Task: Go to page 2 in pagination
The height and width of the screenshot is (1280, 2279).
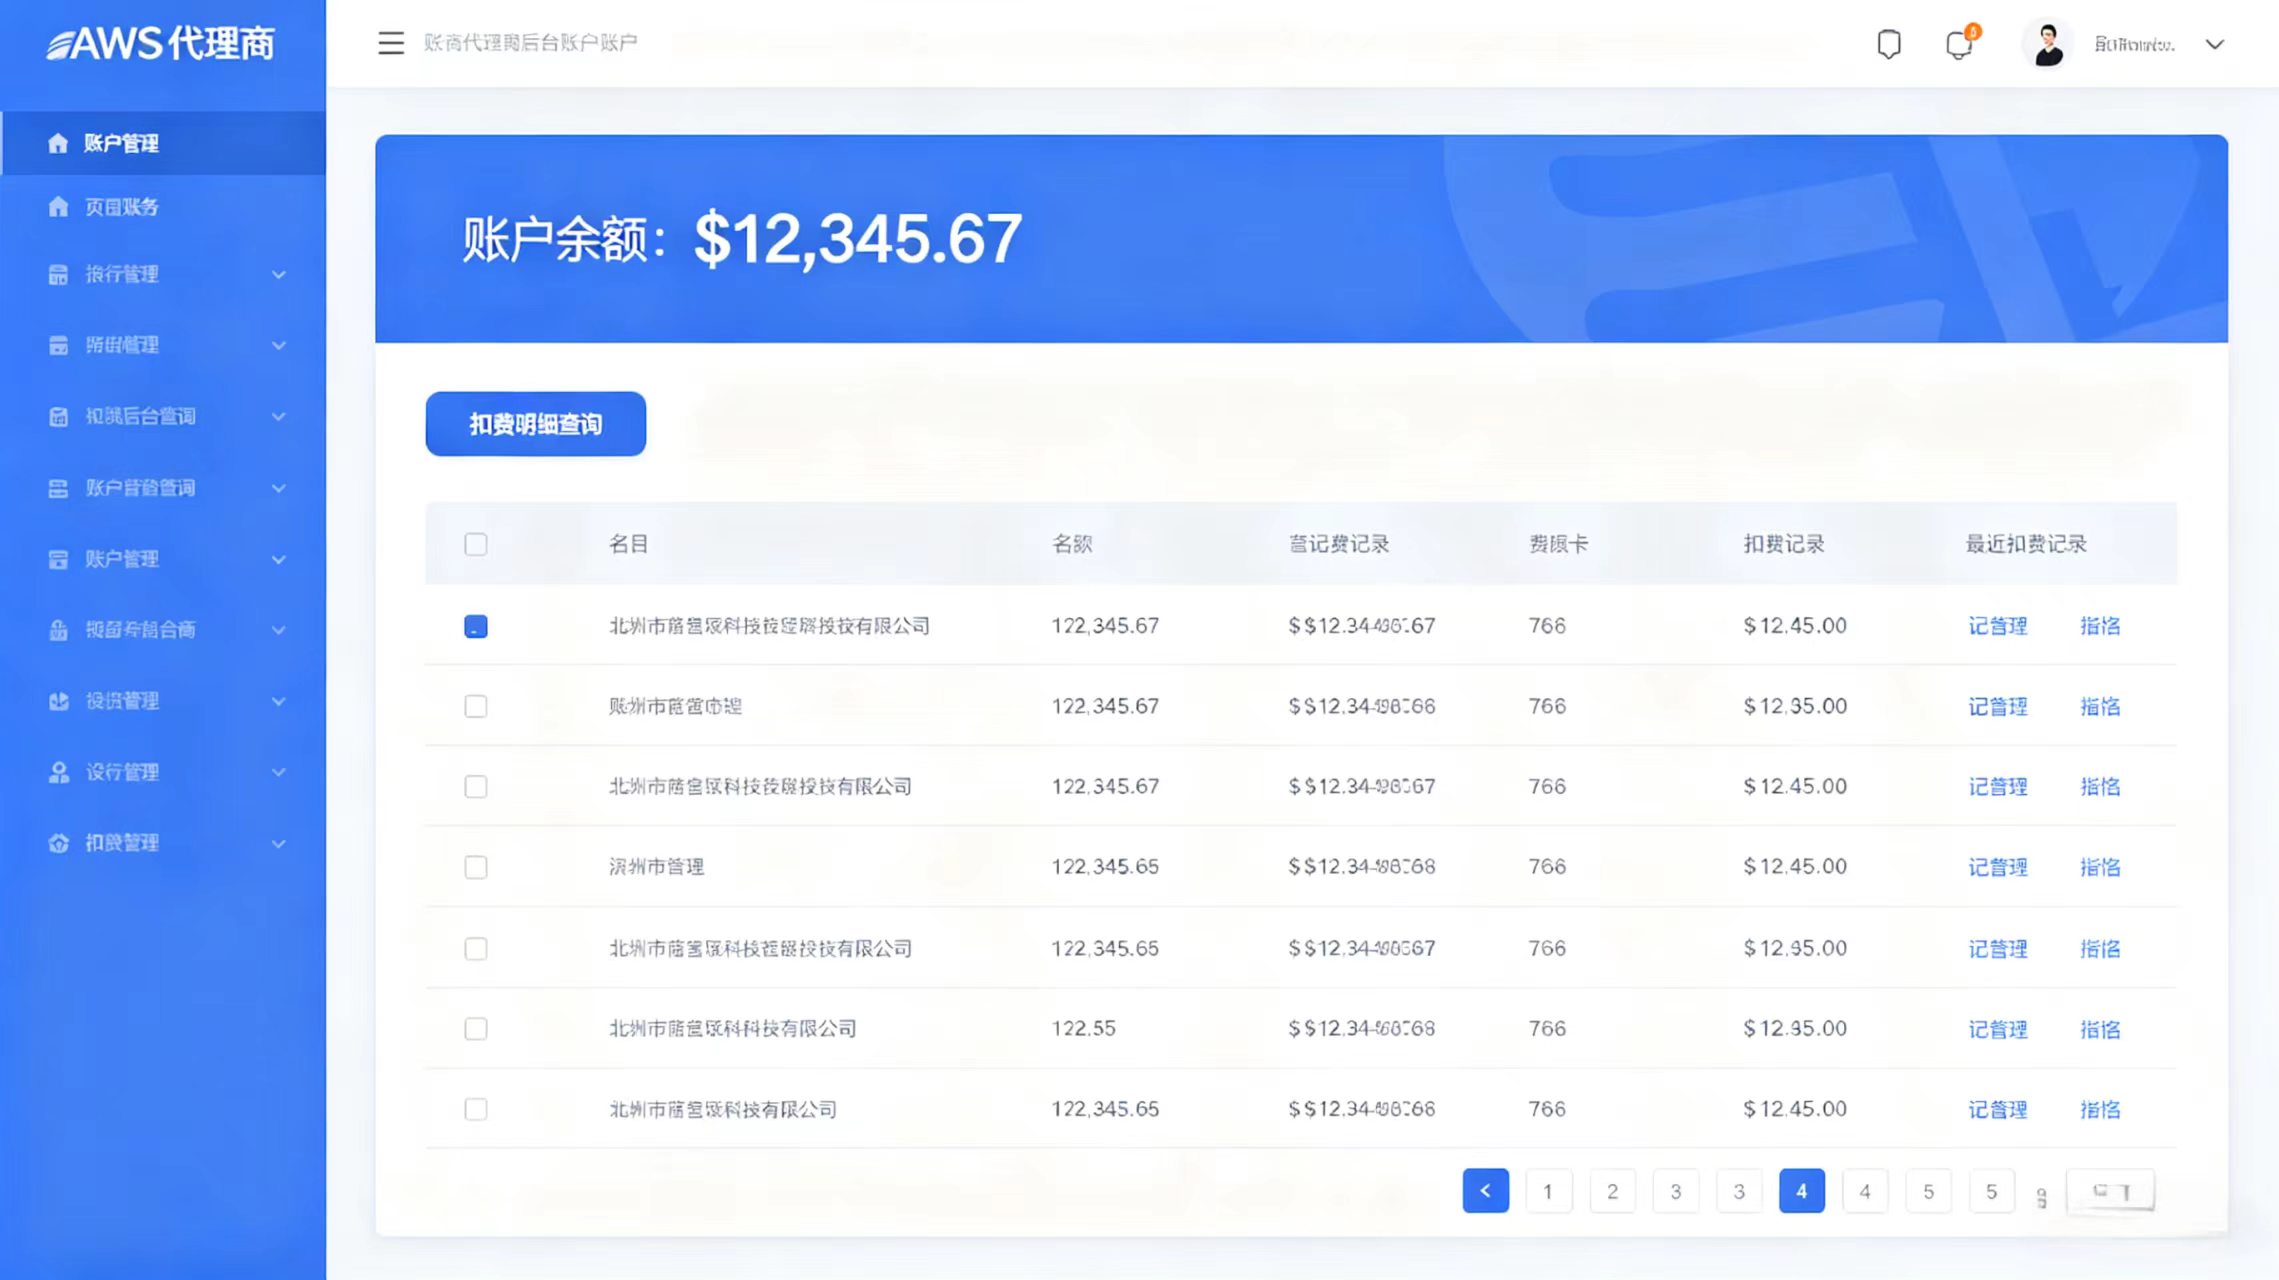Action: 1612,1191
